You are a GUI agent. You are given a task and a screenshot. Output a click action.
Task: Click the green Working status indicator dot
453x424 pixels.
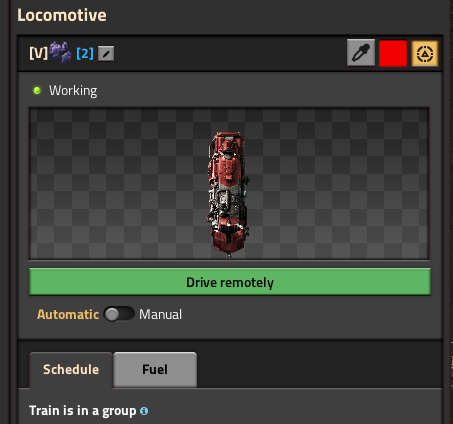(37, 90)
